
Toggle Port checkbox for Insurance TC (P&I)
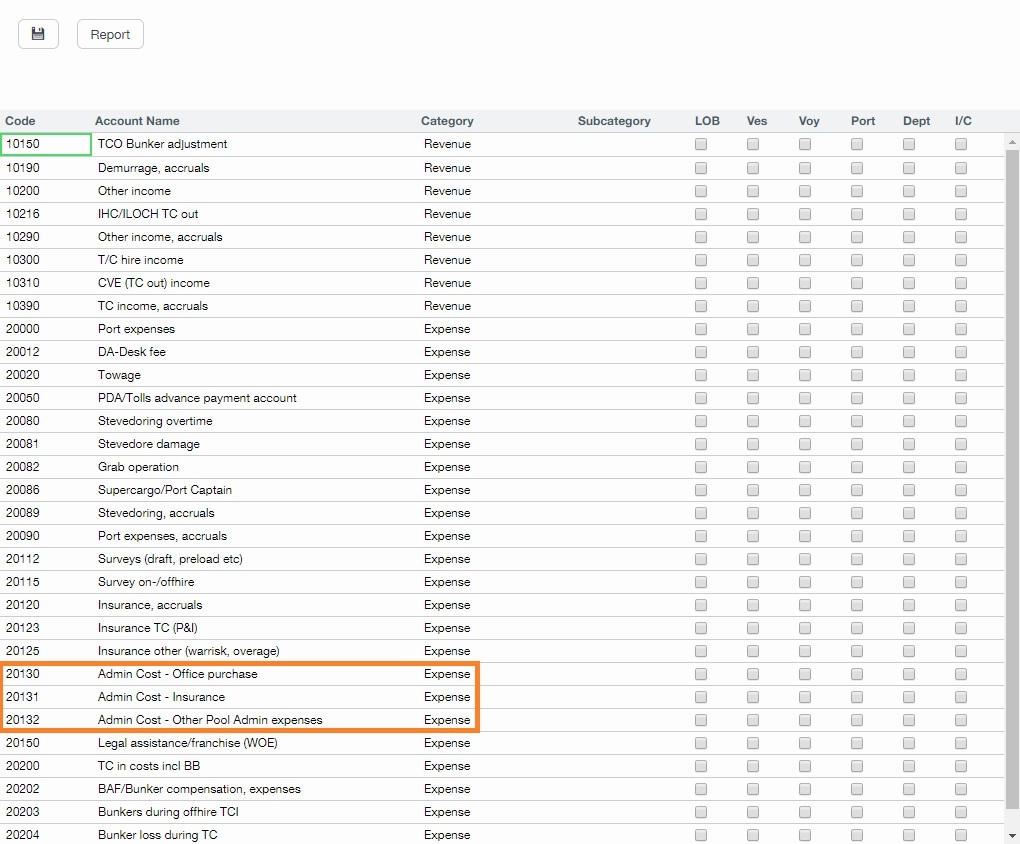click(x=856, y=628)
